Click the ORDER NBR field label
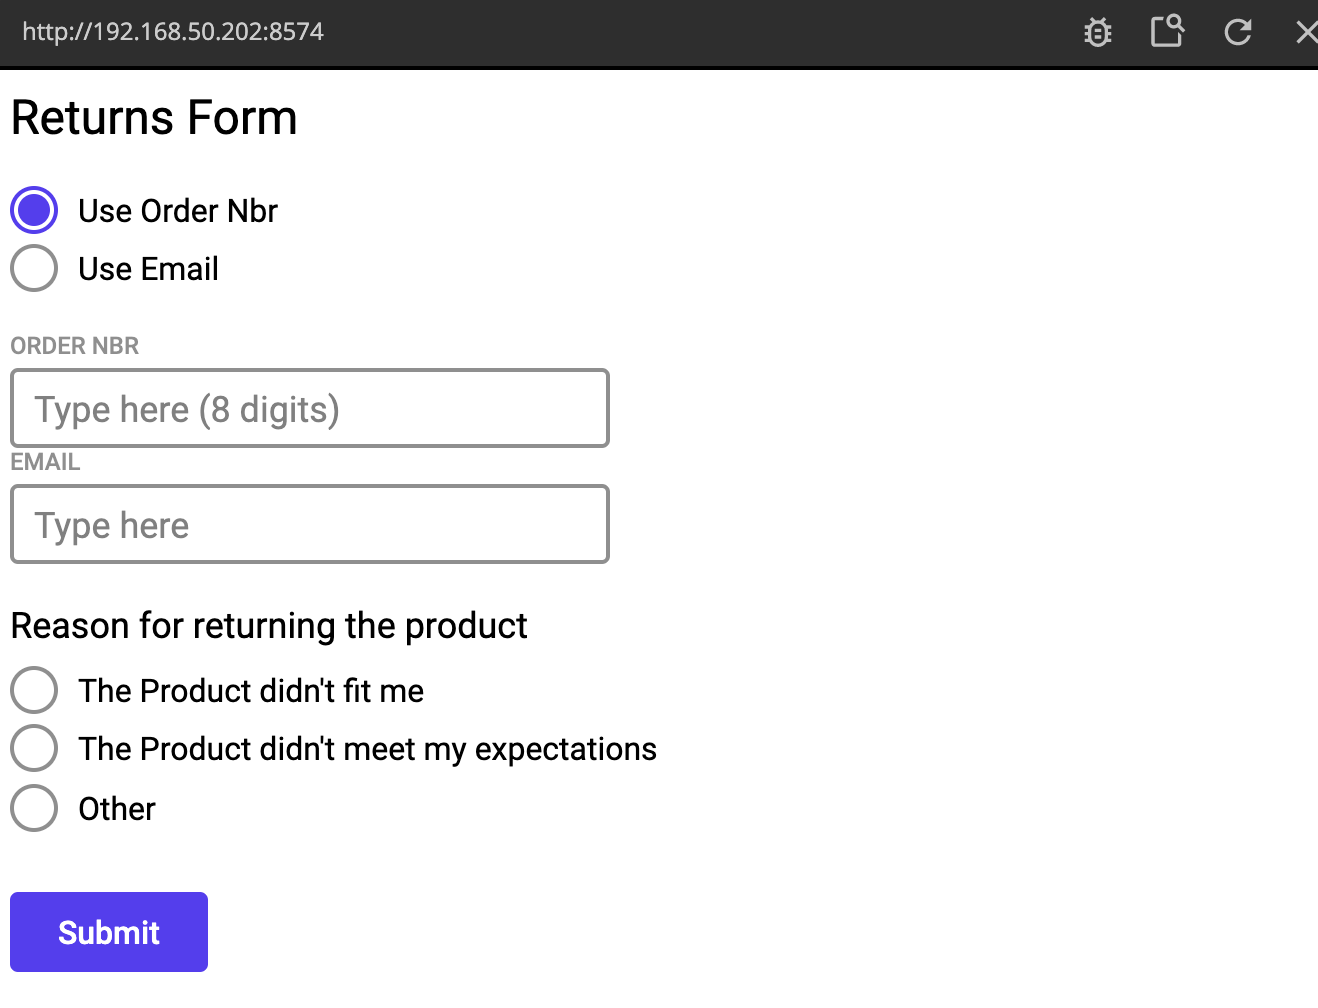This screenshot has height=1008, width=1318. coord(75,346)
